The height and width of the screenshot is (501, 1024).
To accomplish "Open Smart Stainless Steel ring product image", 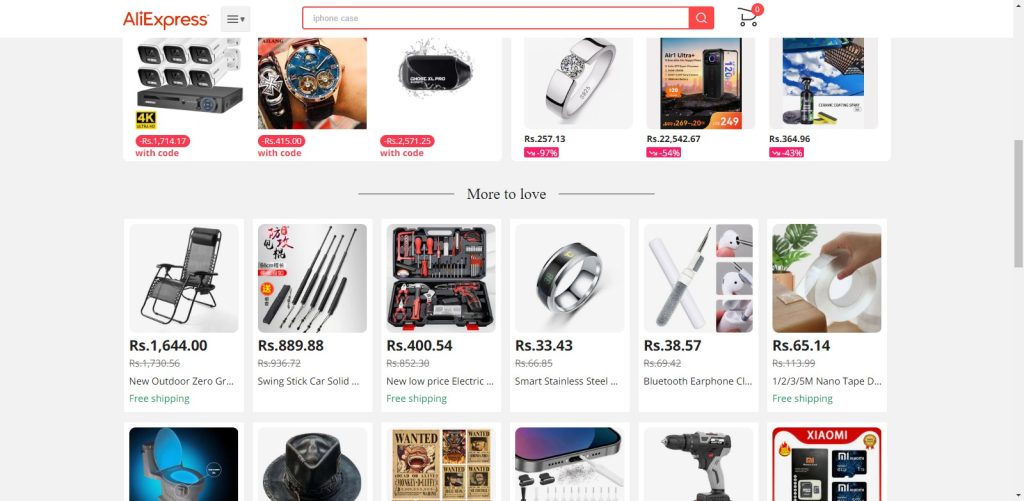I will point(569,278).
